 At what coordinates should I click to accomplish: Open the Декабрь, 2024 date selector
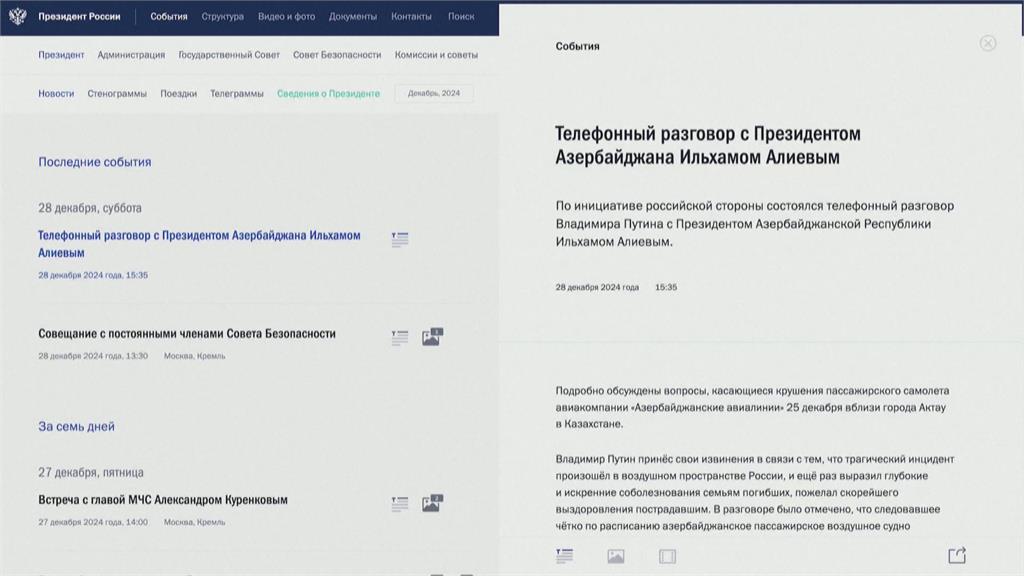point(434,93)
